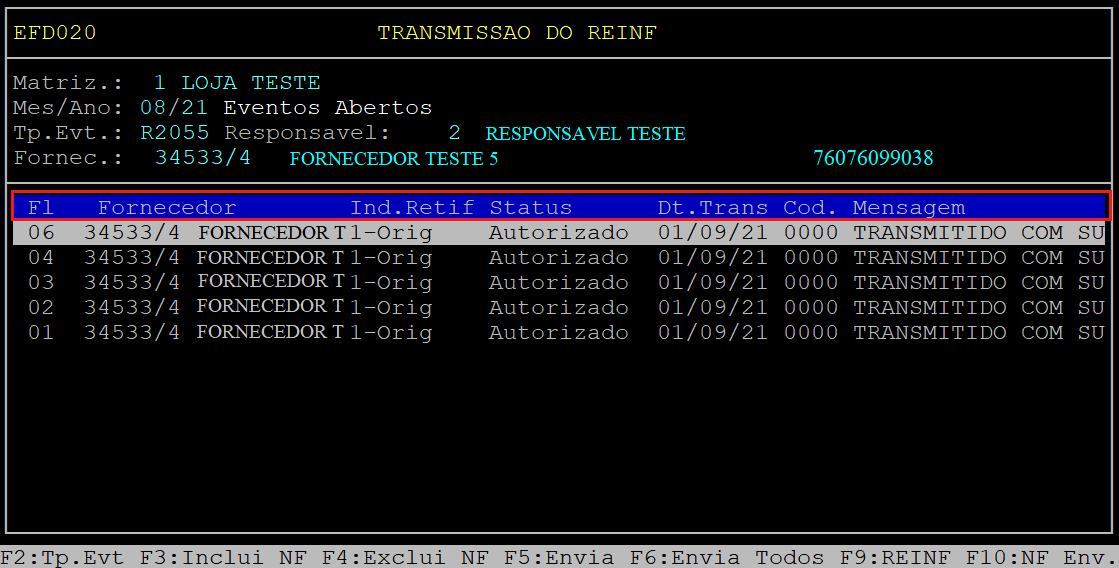Select the row with Fl 06
Screen dimensions: 1119x568
pos(558,233)
